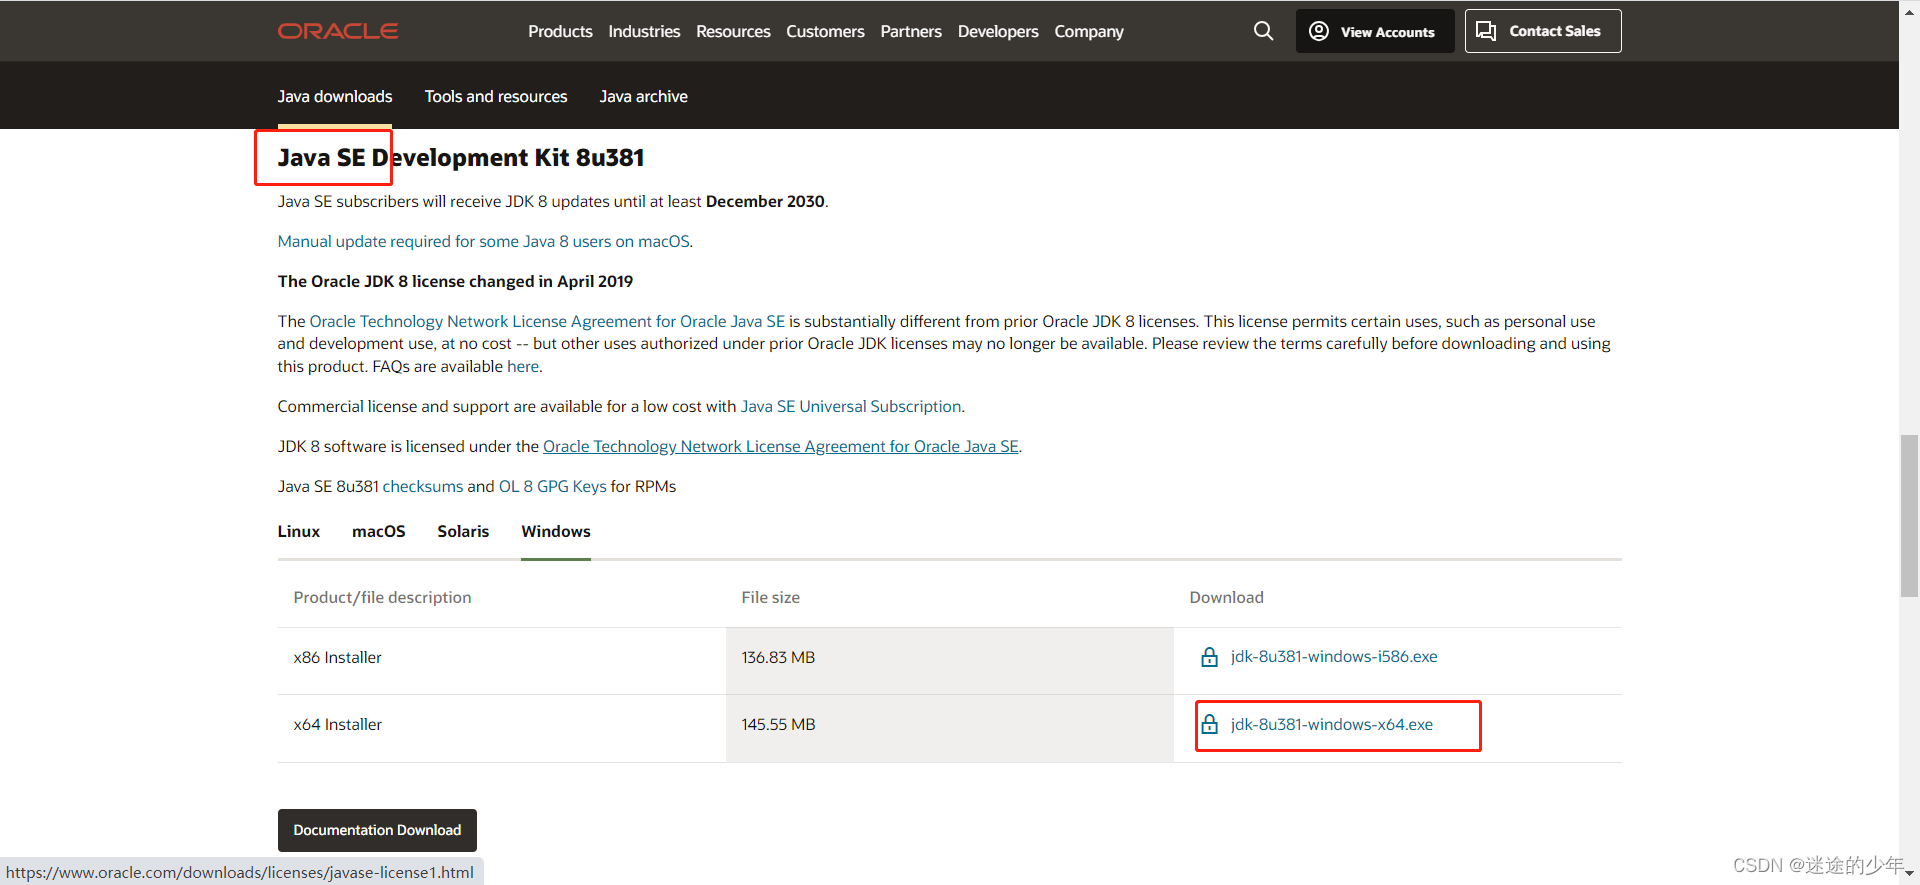Screen dimensions: 1920x885
Task: Open the Resources menu
Action: 733,31
